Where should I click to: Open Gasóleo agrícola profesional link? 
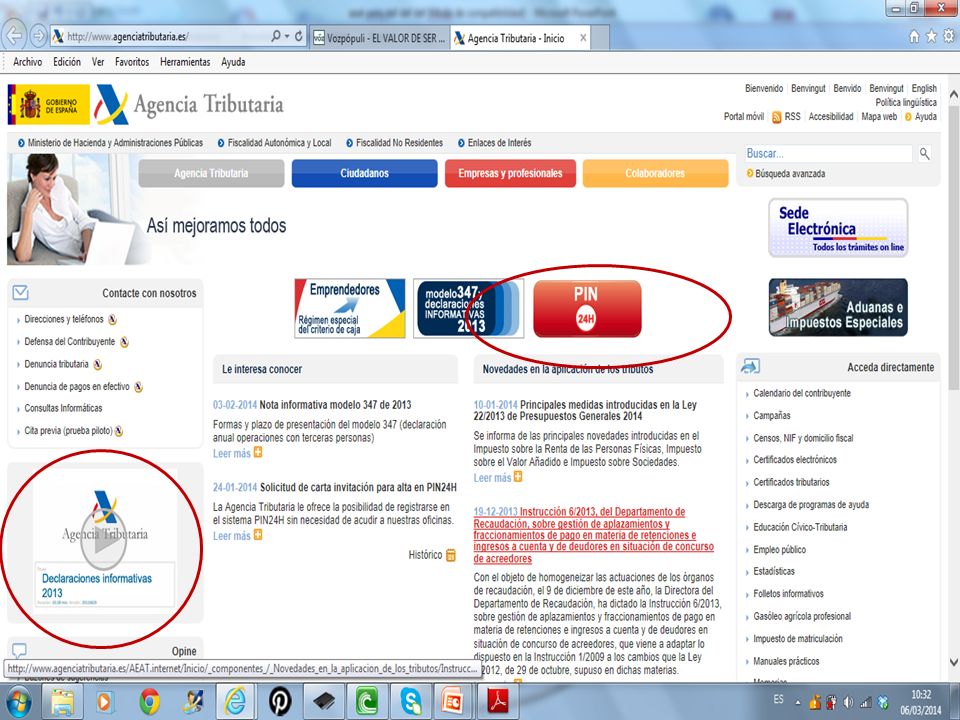pyautogui.click(x=802, y=617)
